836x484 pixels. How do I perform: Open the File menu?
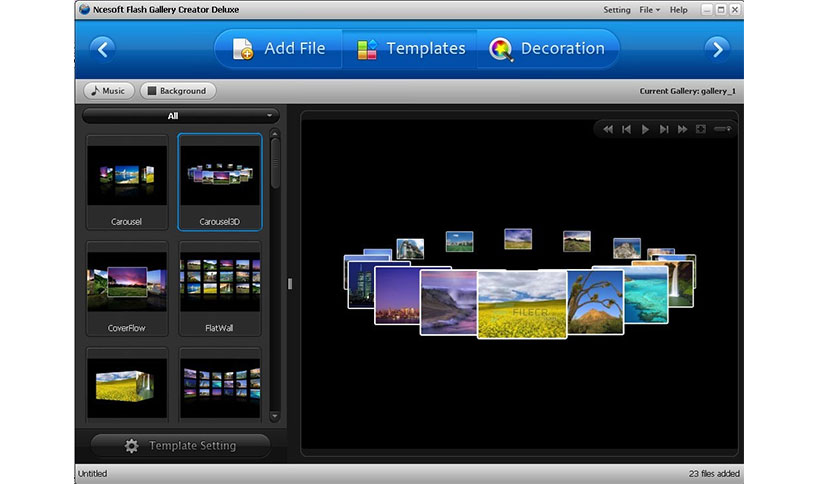[649, 10]
